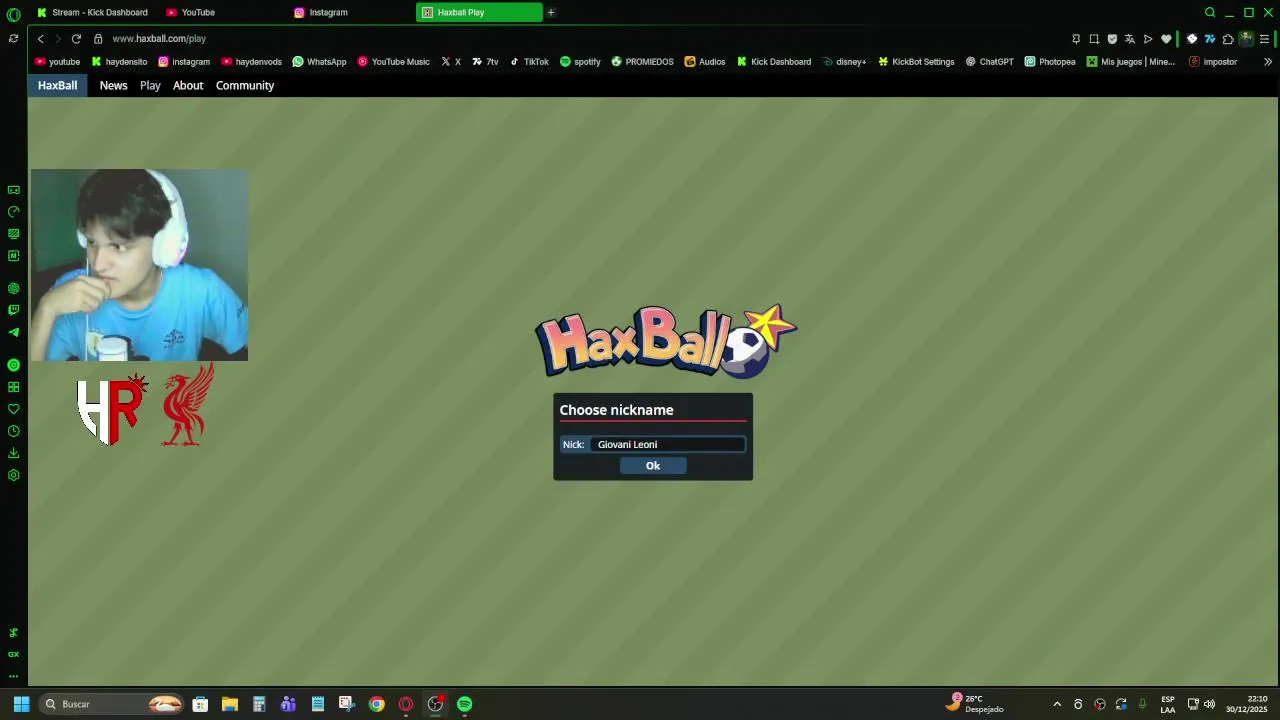Open the ChatGPT bookmark
Screen dimensions: 1280x720
tap(989, 62)
